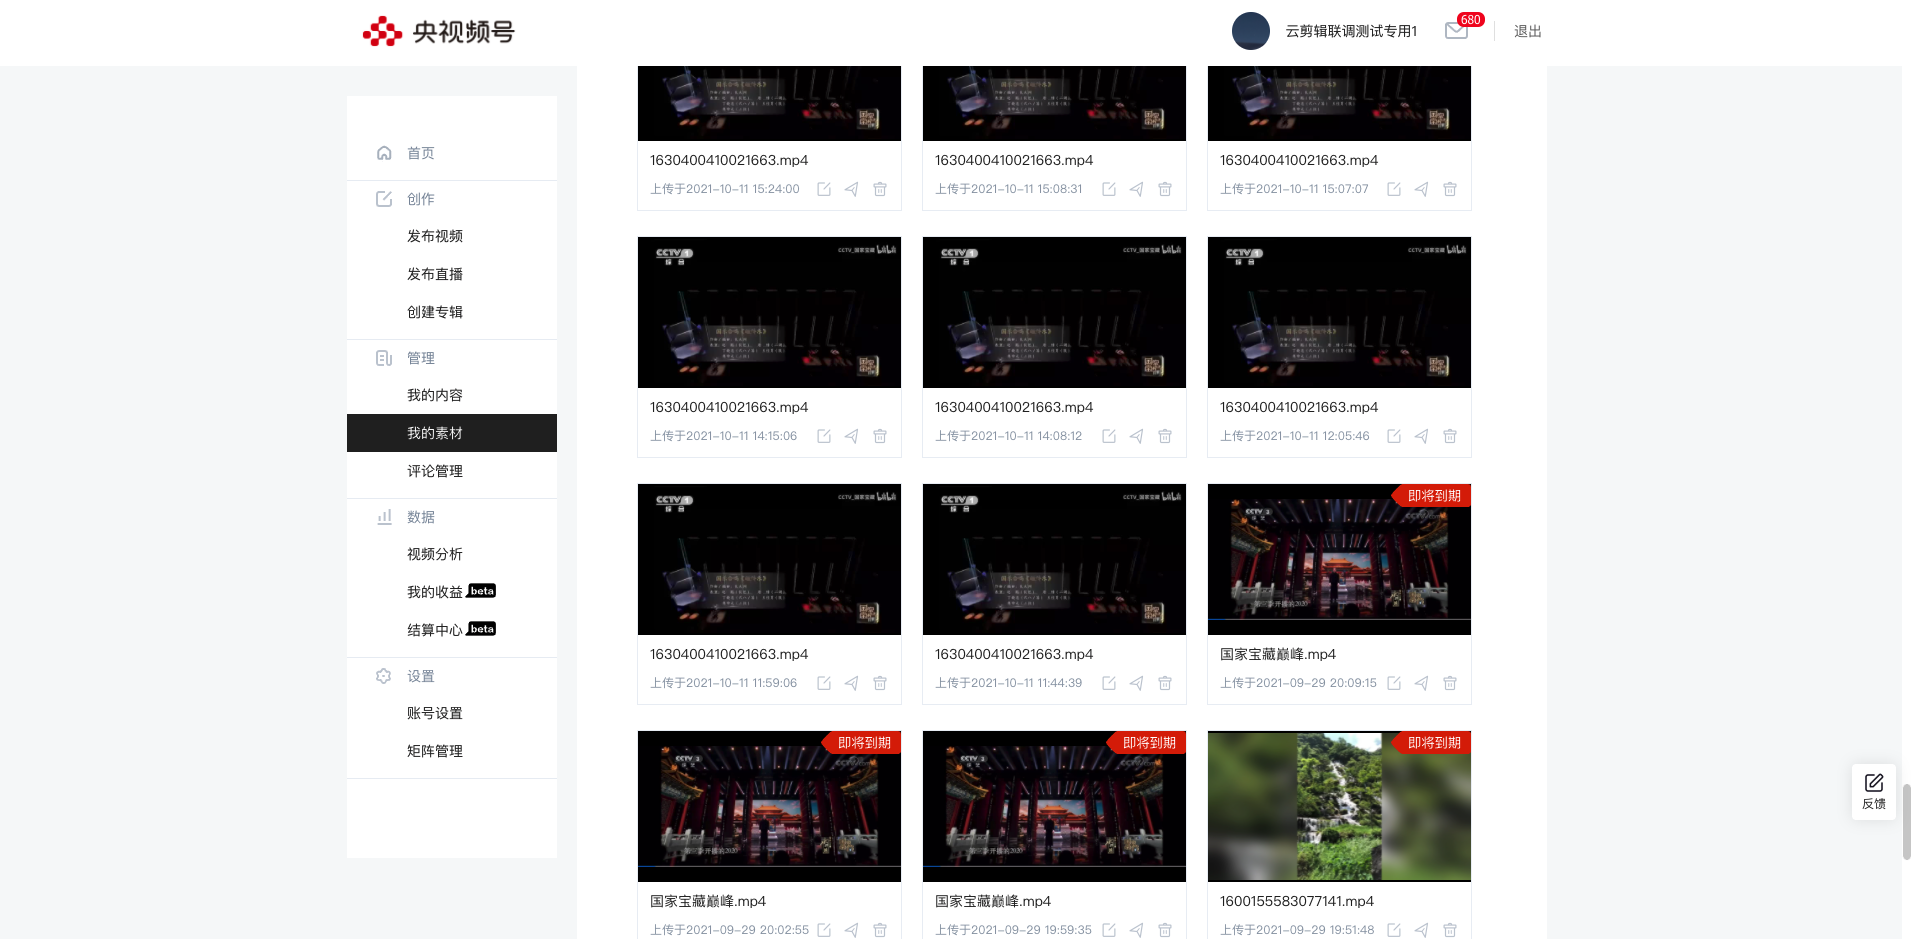
Task: Open thumbnail of 国家宝藏巅峰.mp4 uploaded 20:09:15
Action: click(1339, 559)
